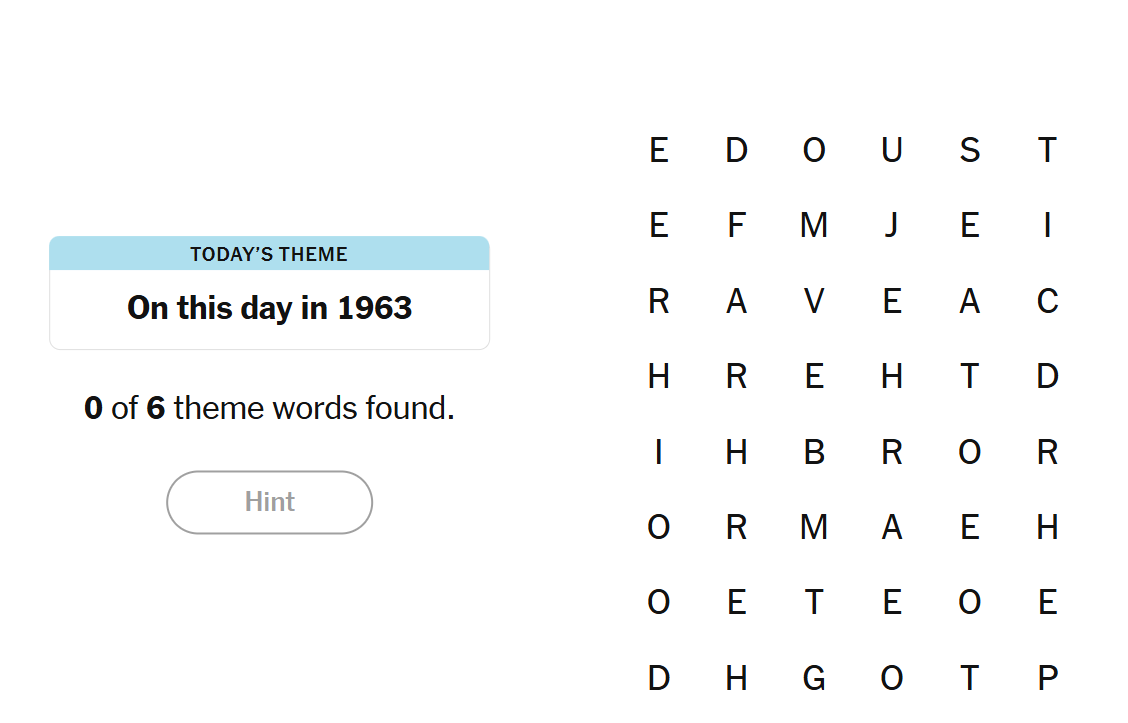The width and height of the screenshot is (1128, 723).
Task: Choose the letter J in the grid
Action: coord(891,225)
